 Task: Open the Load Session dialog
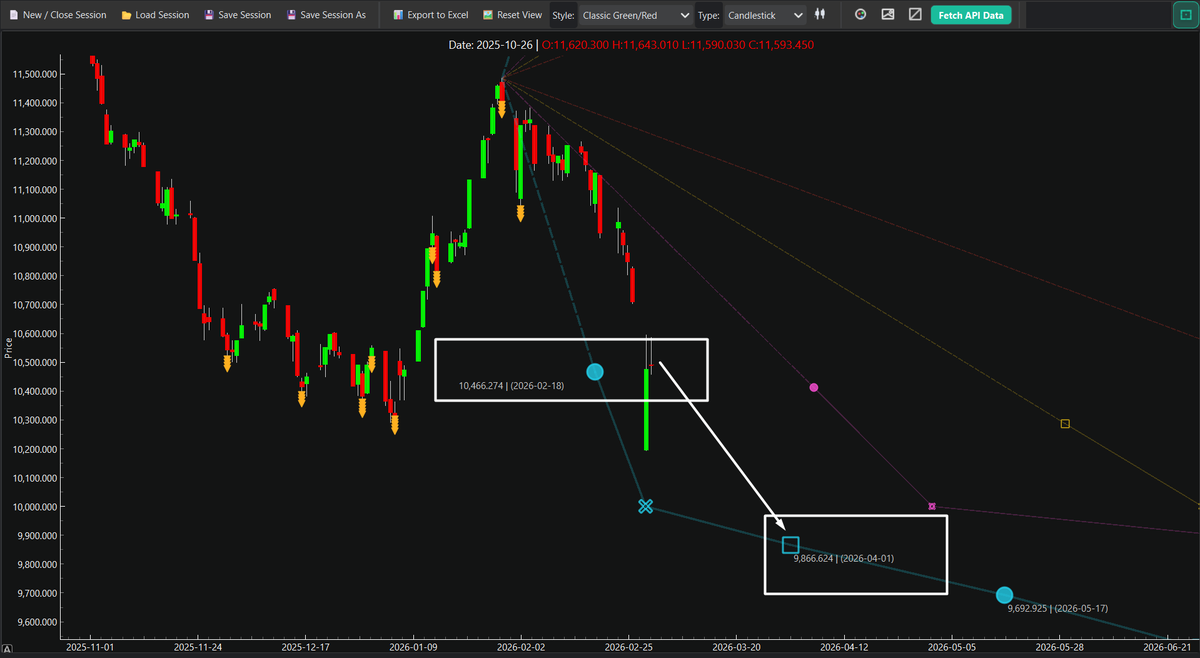pos(155,15)
